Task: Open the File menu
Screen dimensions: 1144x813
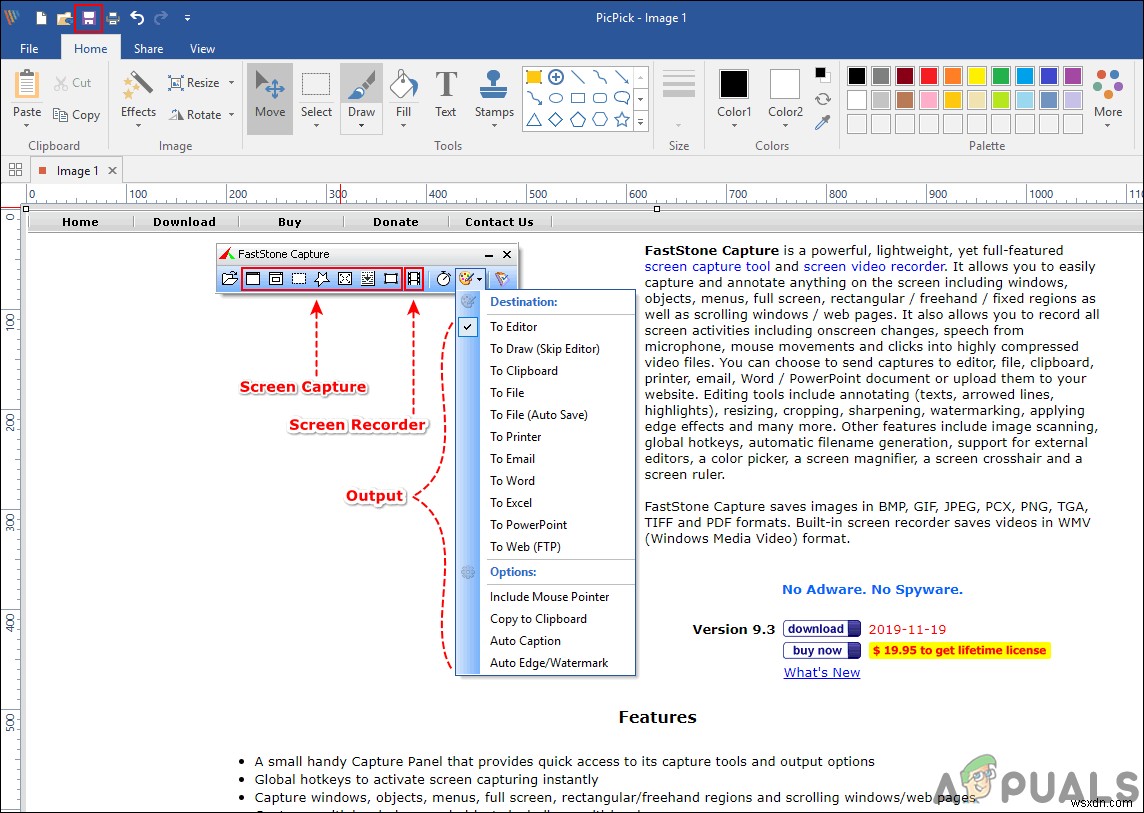Action: click(x=29, y=47)
